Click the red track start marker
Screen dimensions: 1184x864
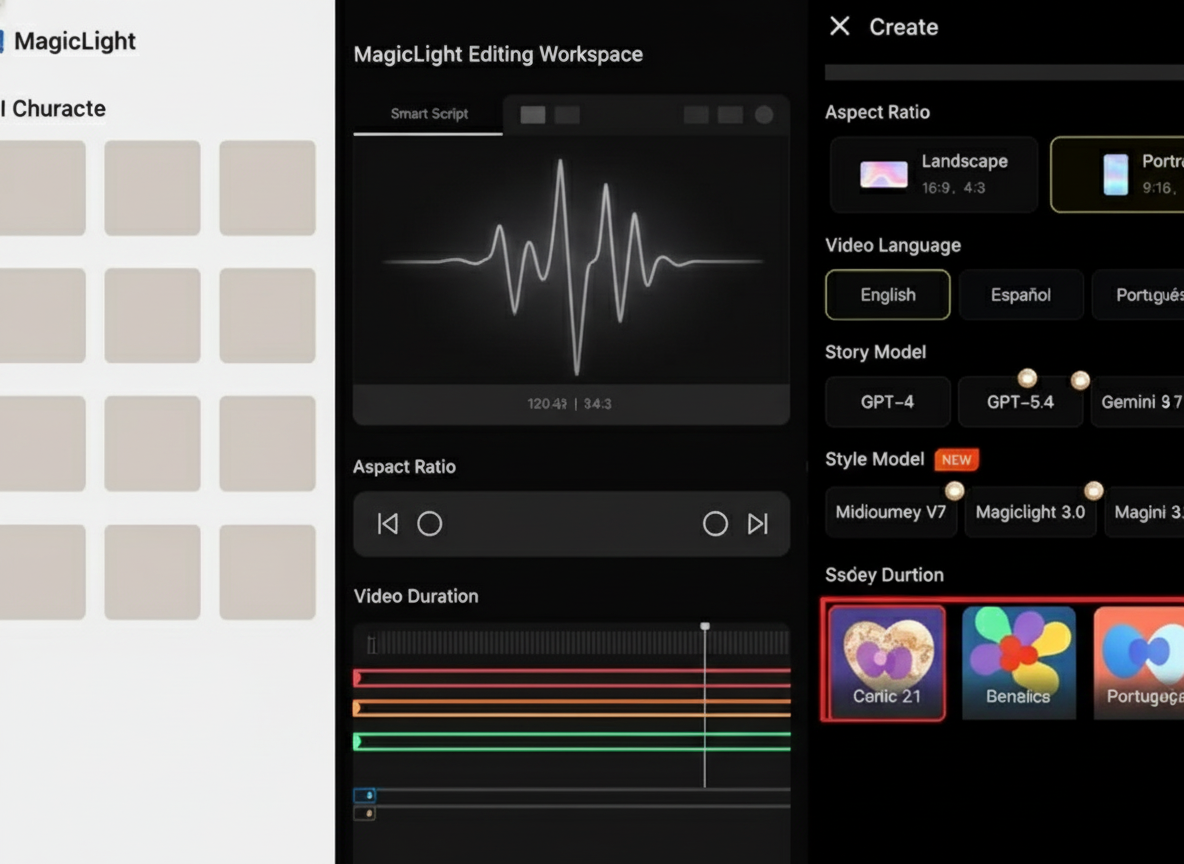[357, 678]
